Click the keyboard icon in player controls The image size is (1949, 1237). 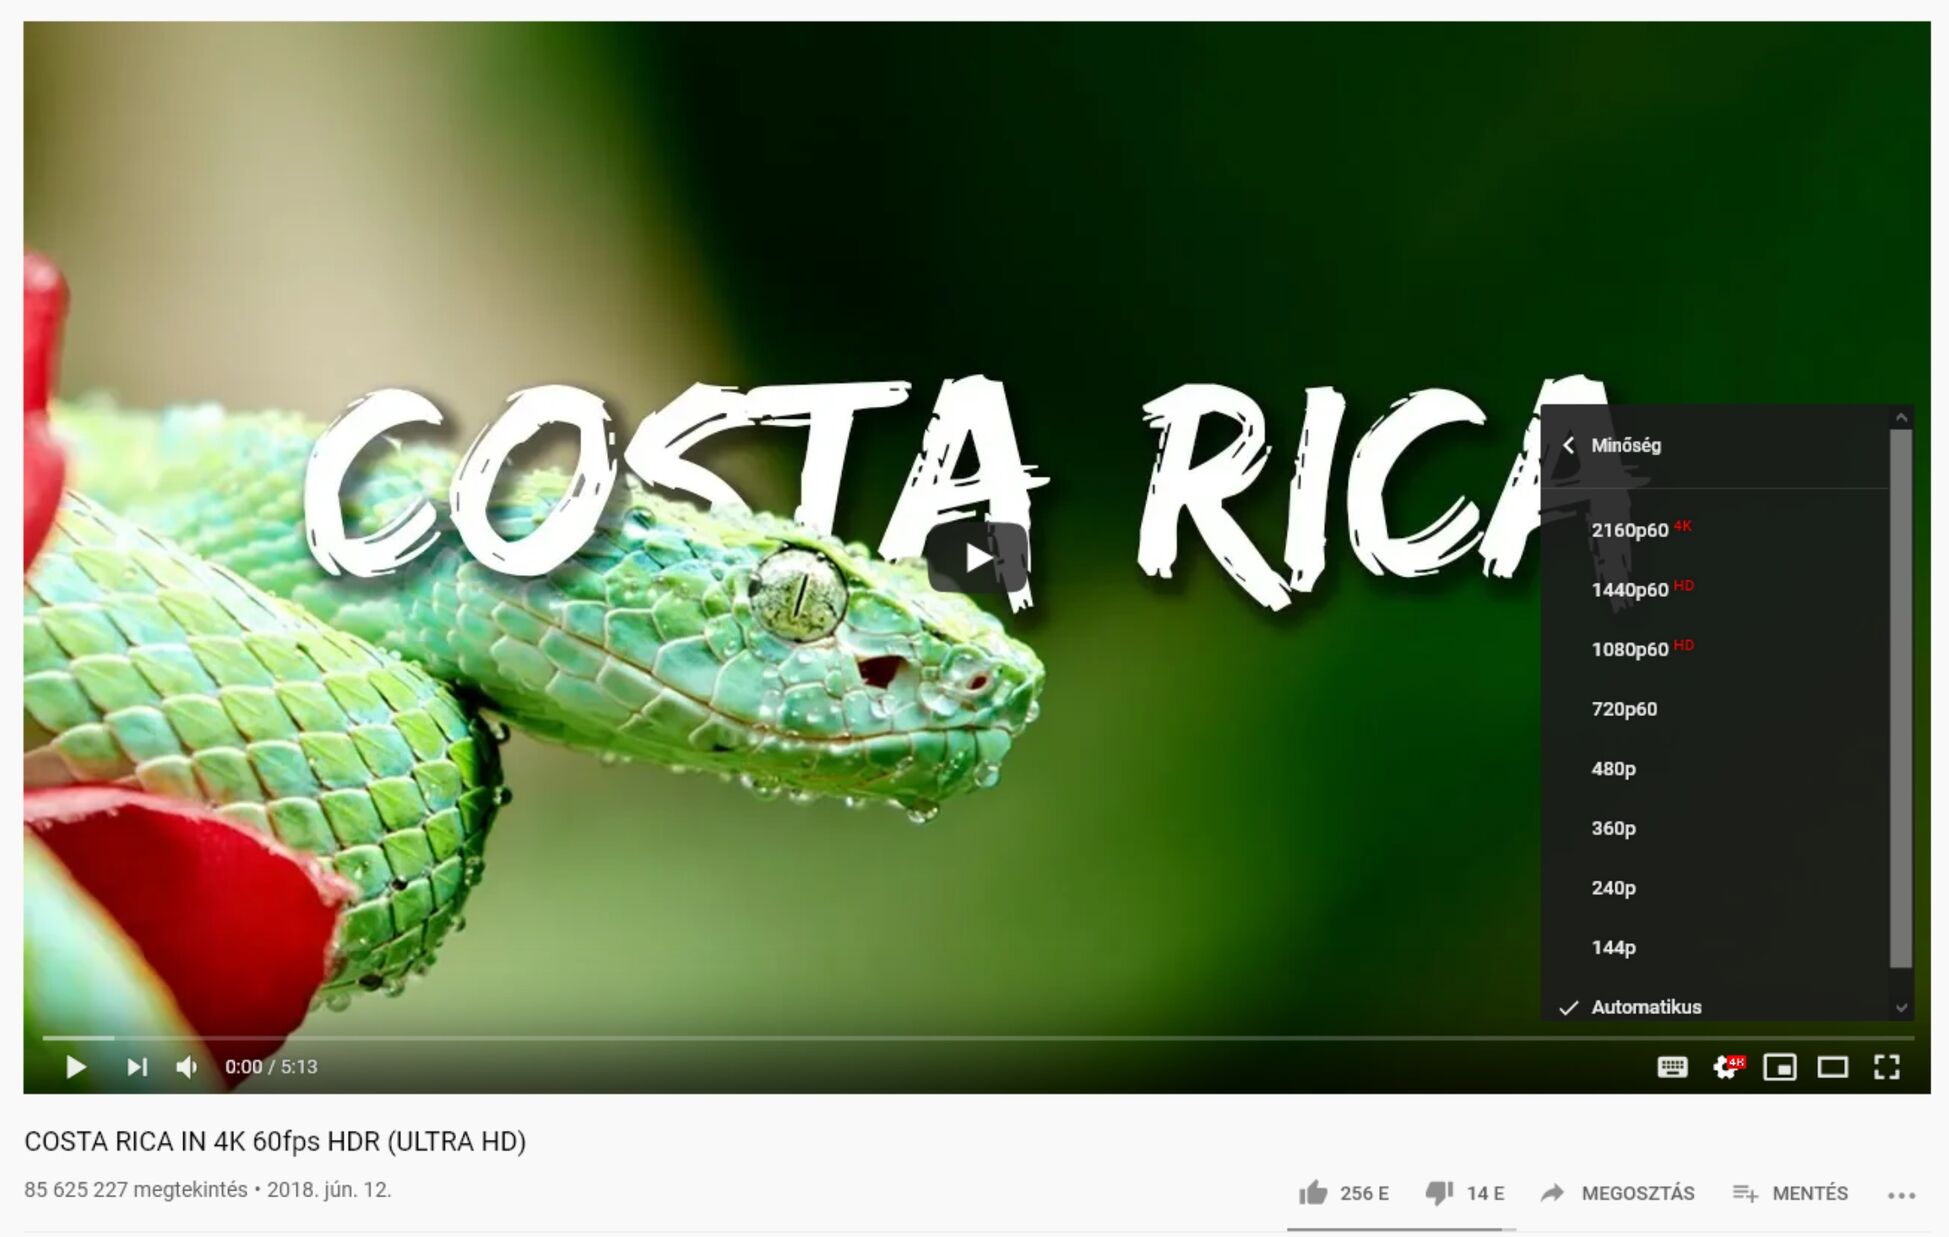tap(1673, 1067)
